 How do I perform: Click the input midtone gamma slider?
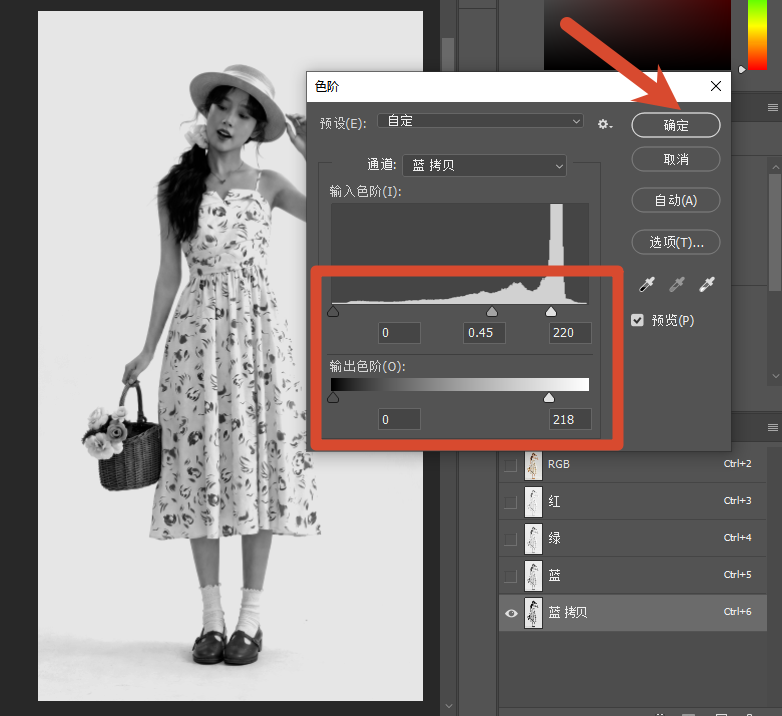coord(492,312)
